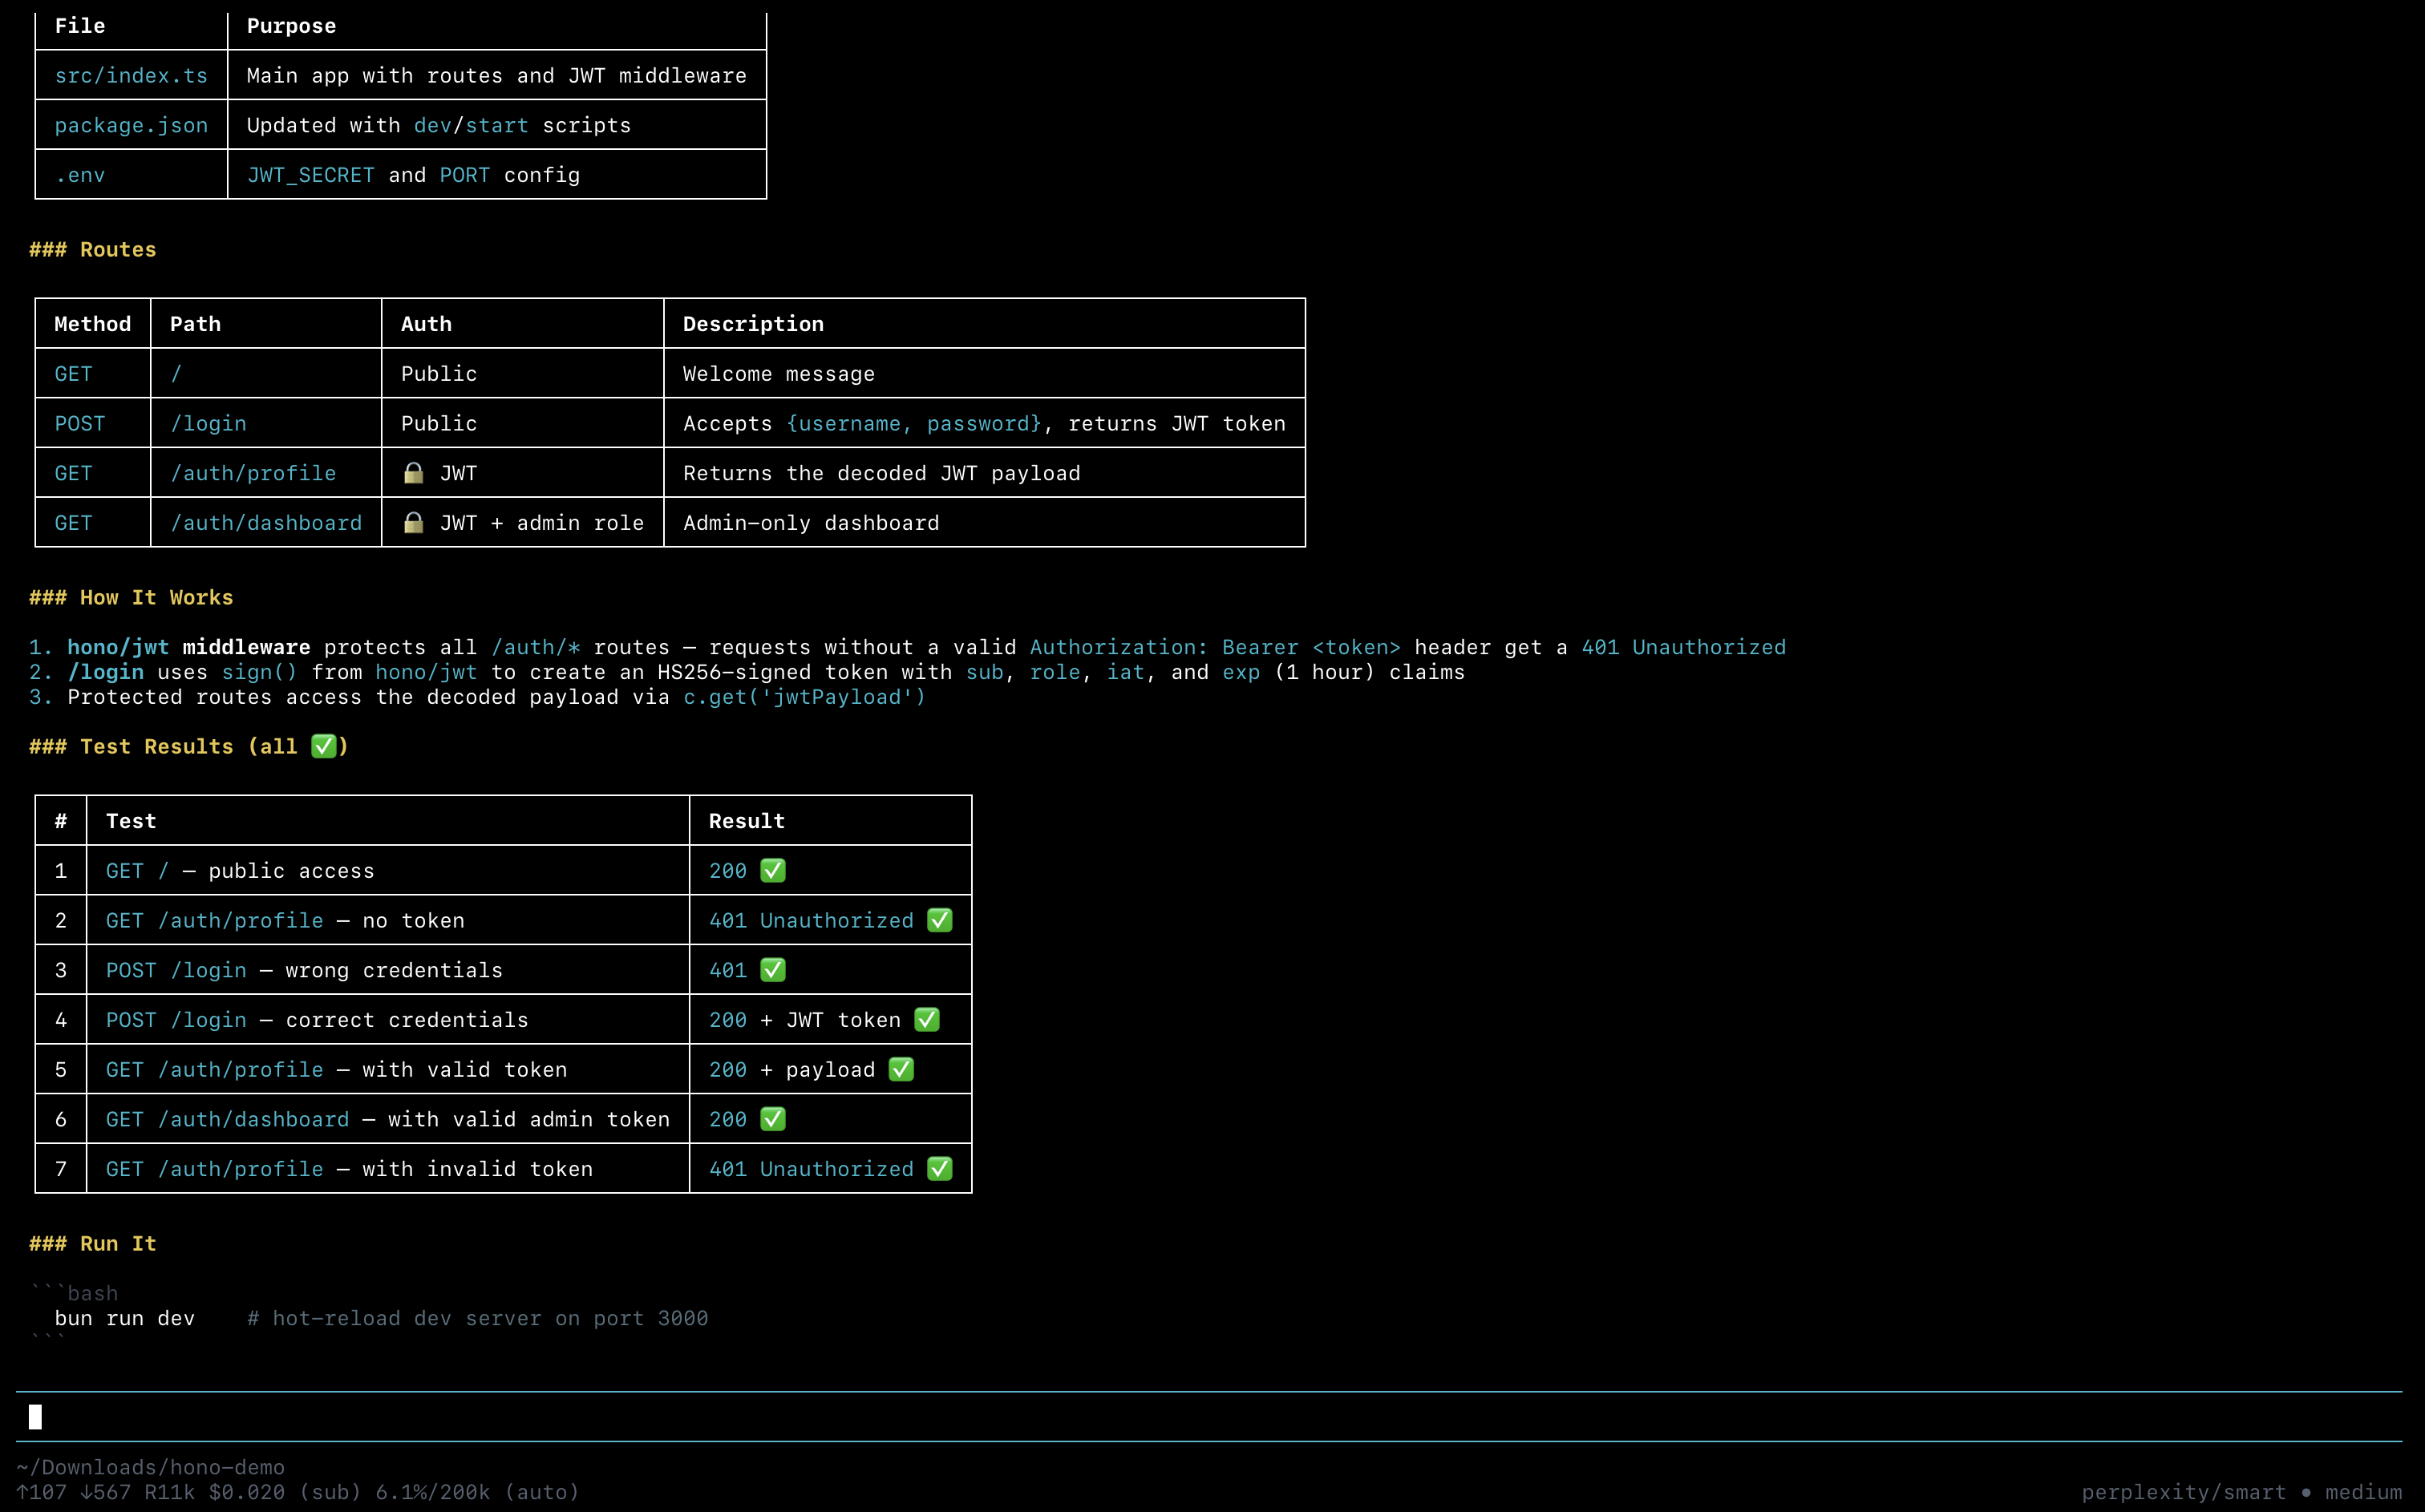Click checkmark next to 200 public access
The width and height of the screenshot is (2425, 1512).
pos(773,870)
